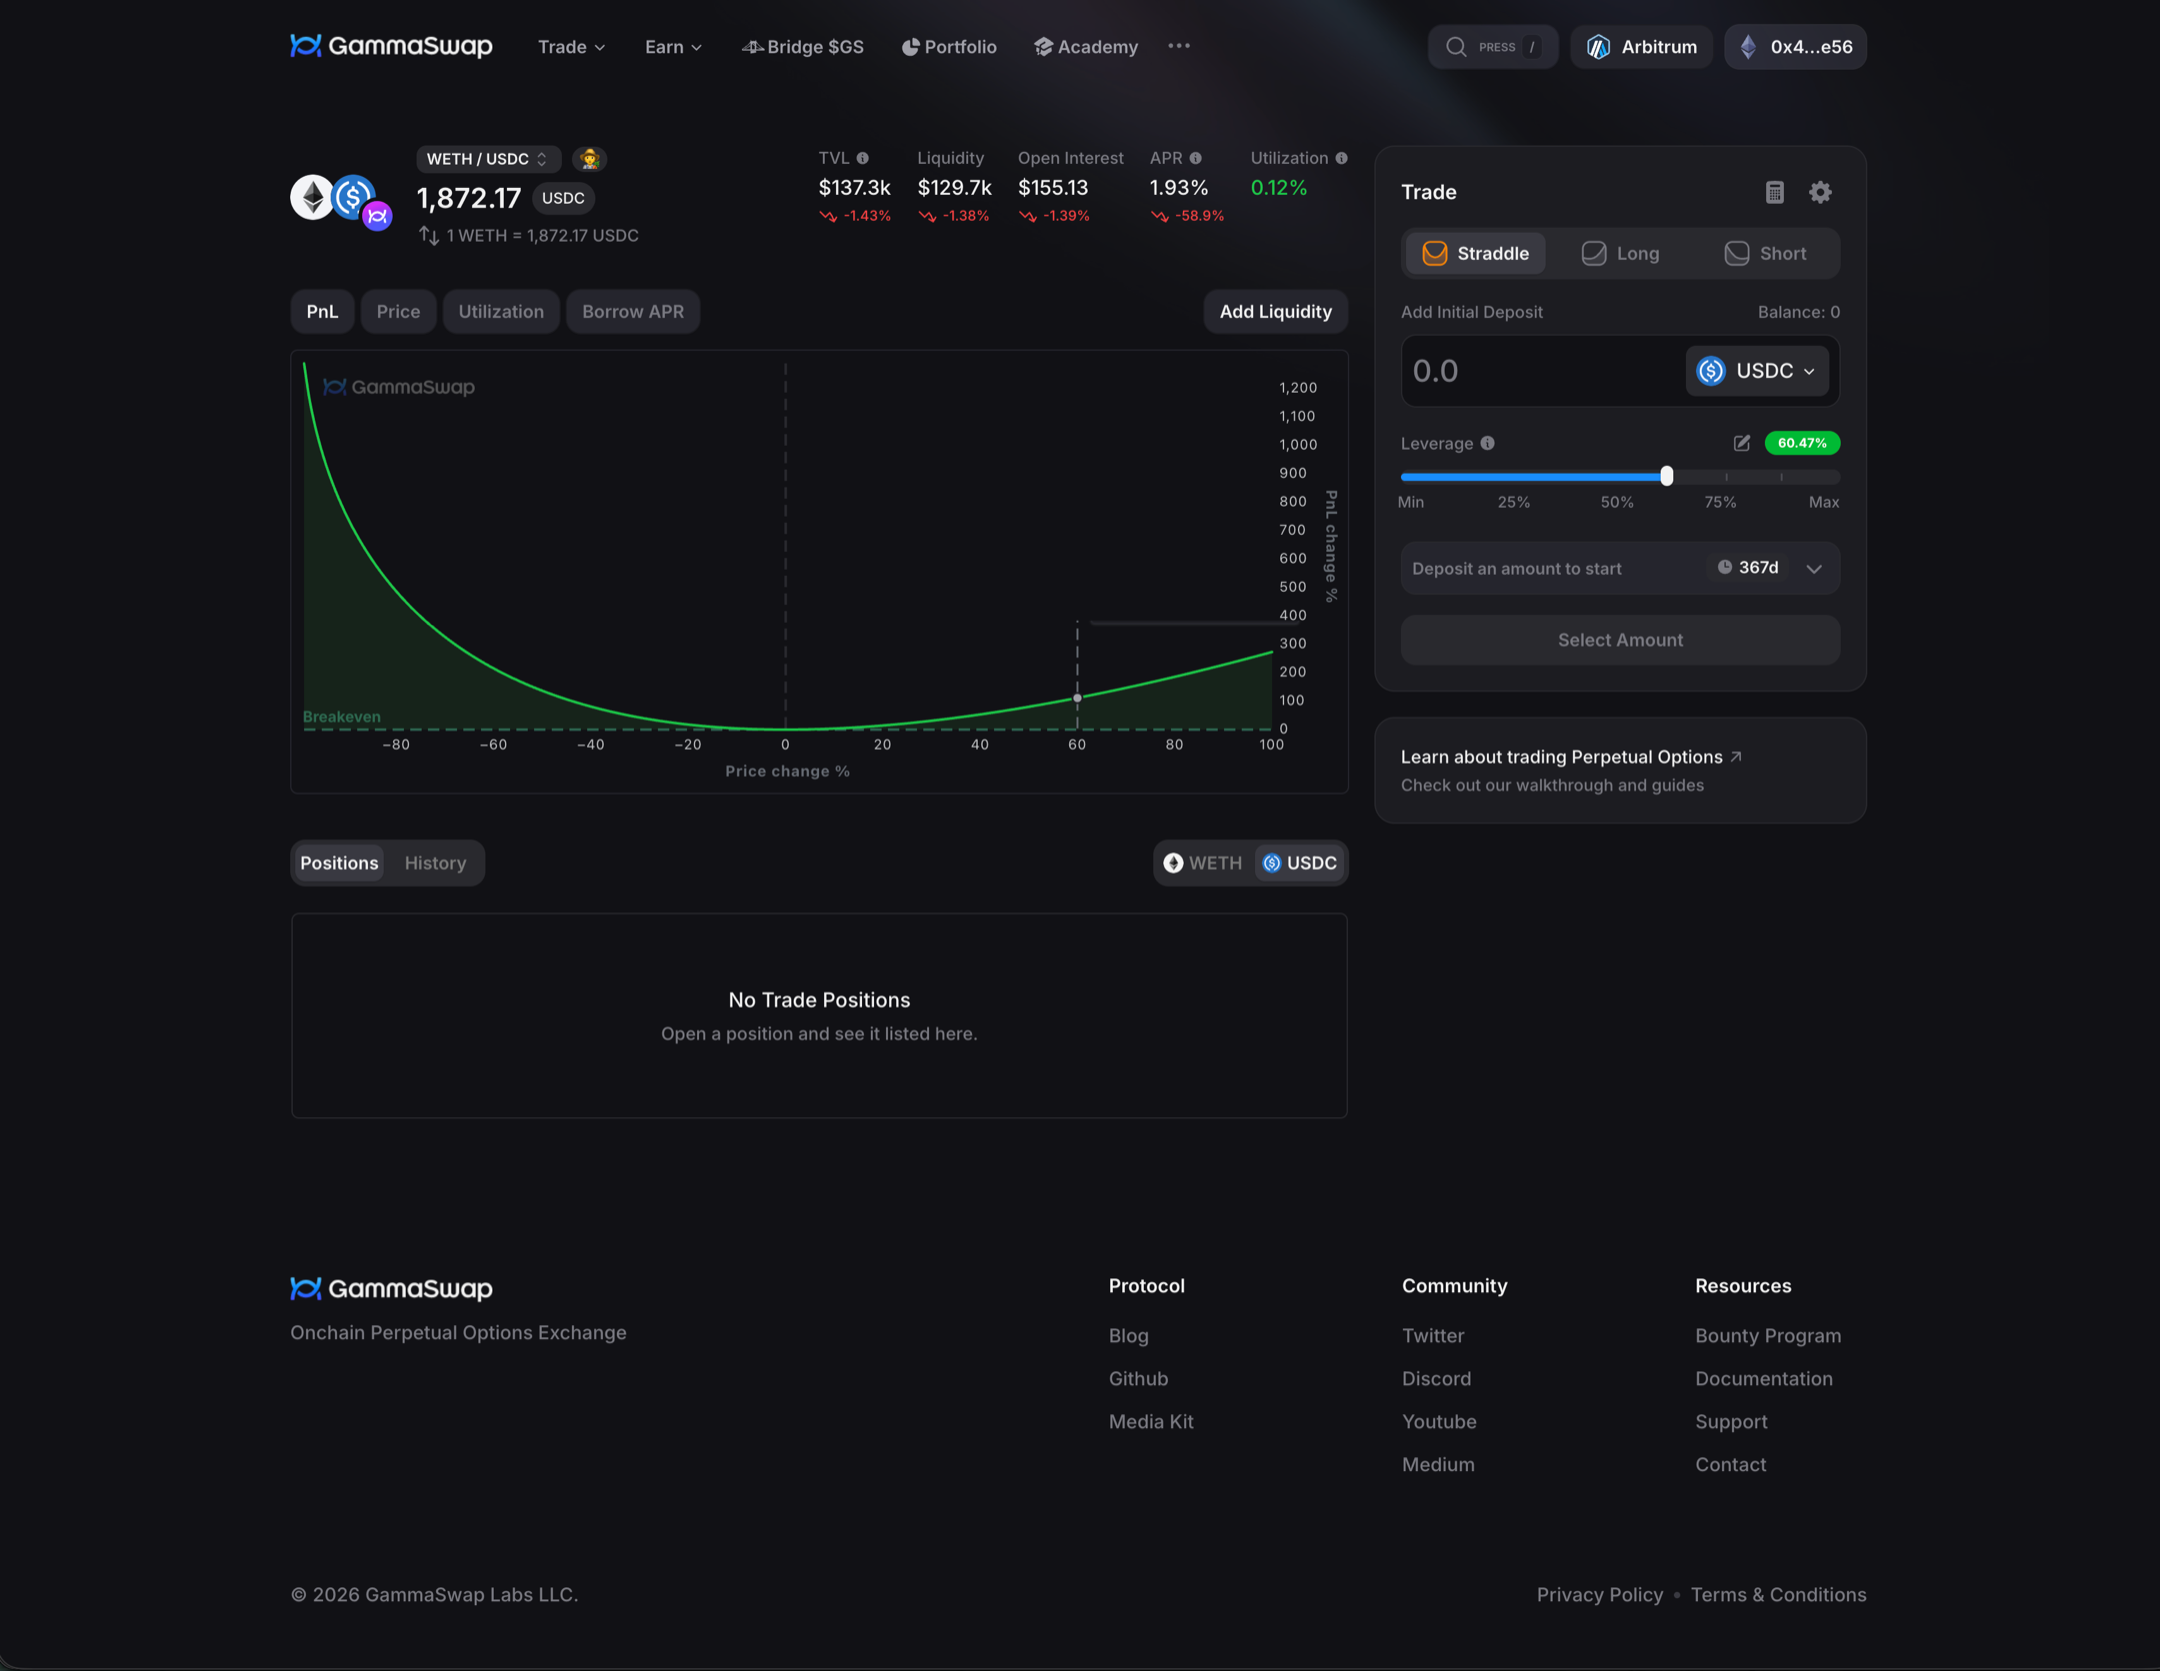
Task: Click the Leverage info icon
Action: click(1487, 443)
